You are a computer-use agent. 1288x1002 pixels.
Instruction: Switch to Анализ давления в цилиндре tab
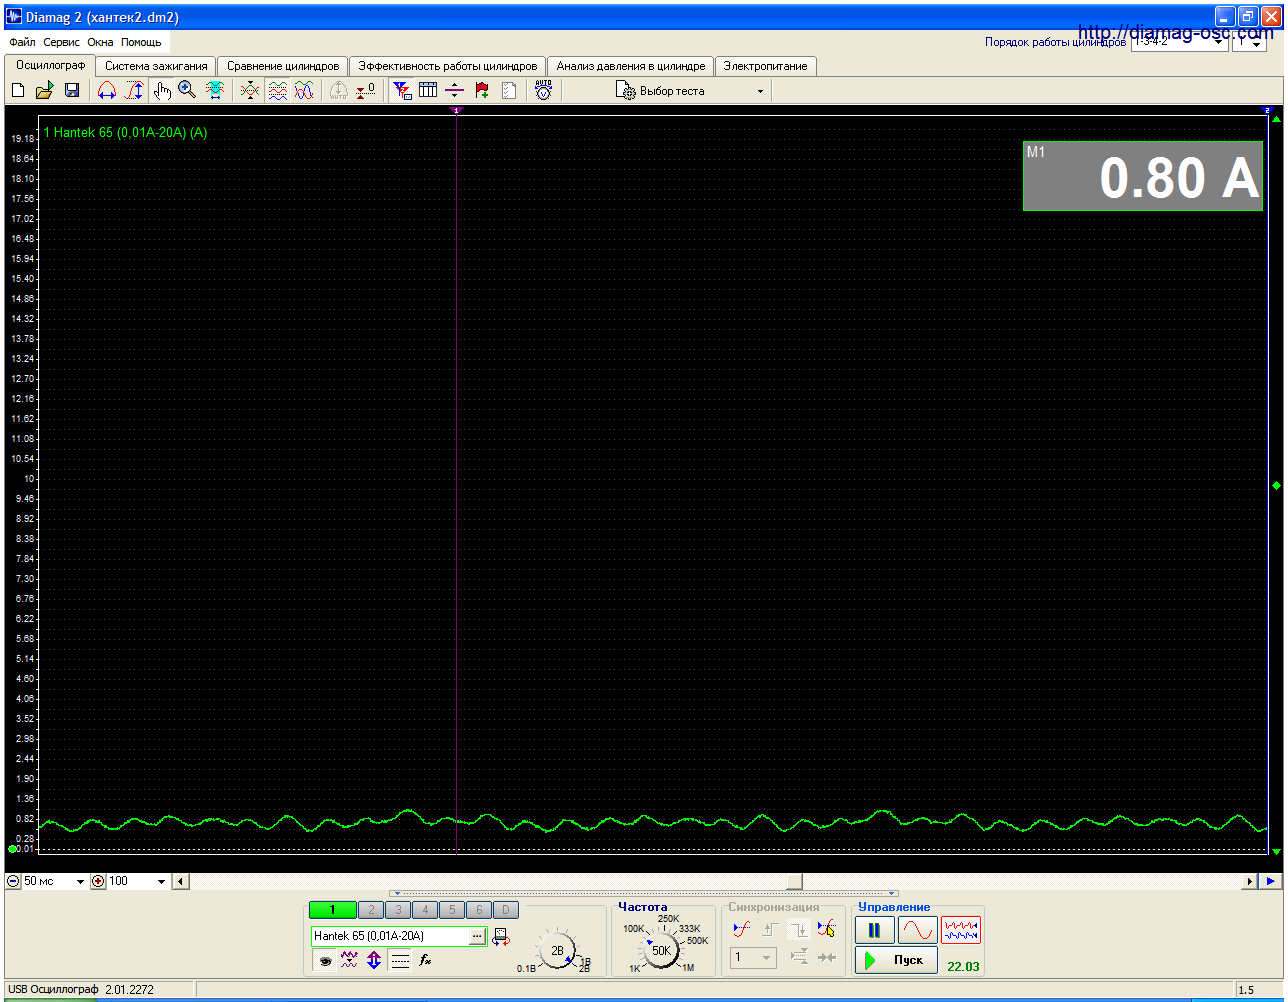(x=631, y=66)
